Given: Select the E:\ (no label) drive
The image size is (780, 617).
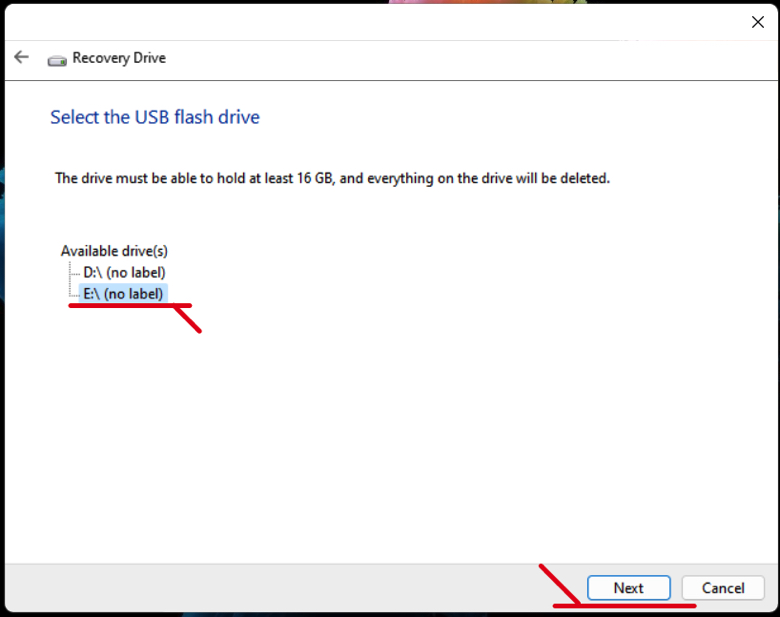Looking at the screenshot, I should click(123, 294).
